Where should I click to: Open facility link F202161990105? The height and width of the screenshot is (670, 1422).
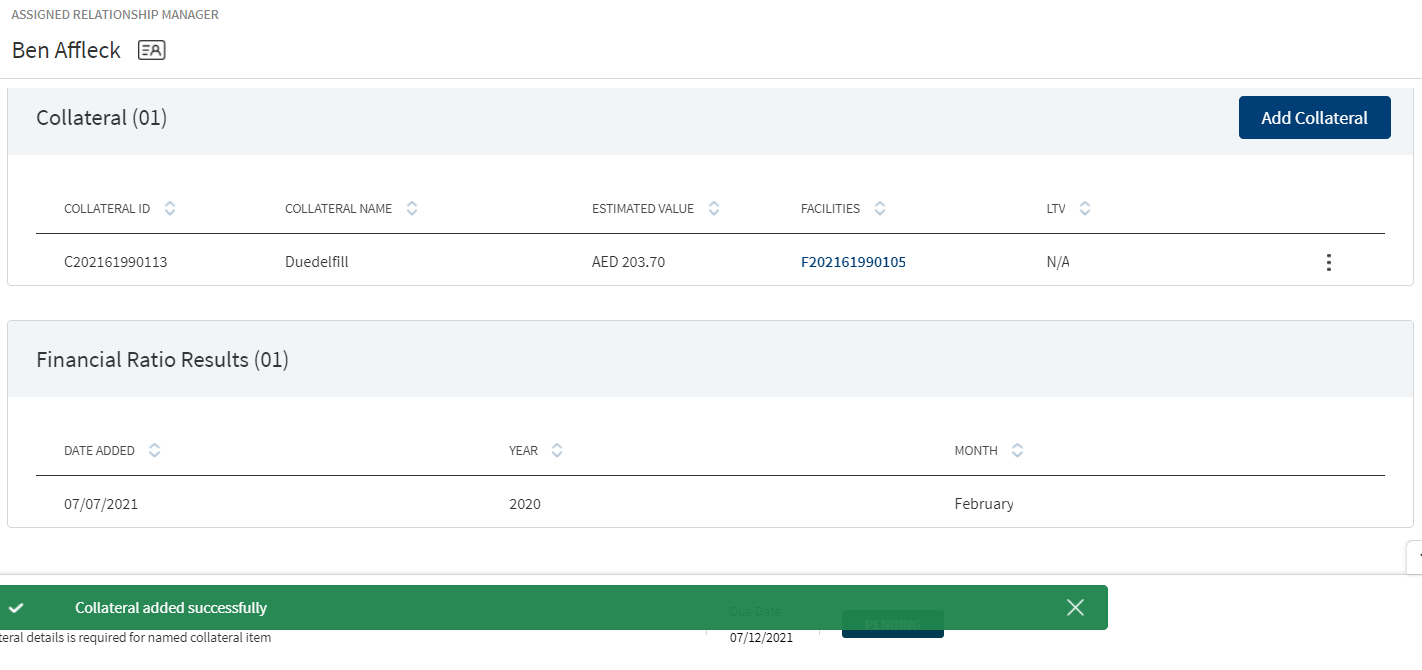(x=853, y=262)
